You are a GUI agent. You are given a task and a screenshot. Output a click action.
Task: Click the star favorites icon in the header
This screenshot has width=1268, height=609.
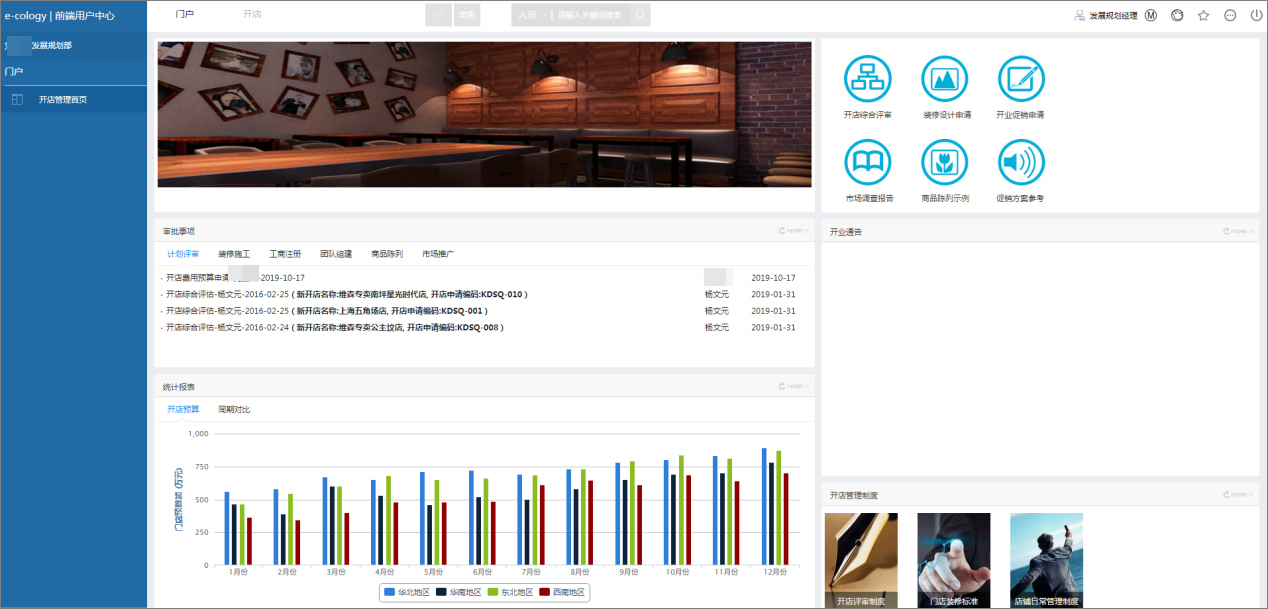pyautogui.click(x=1203, y=15)
